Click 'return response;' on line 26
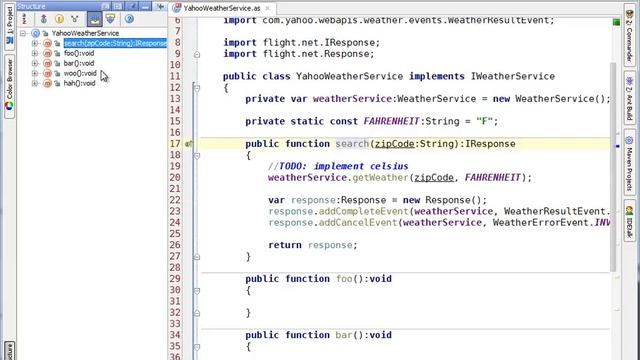This screenshot has width=640, height=360. (313, 245)
